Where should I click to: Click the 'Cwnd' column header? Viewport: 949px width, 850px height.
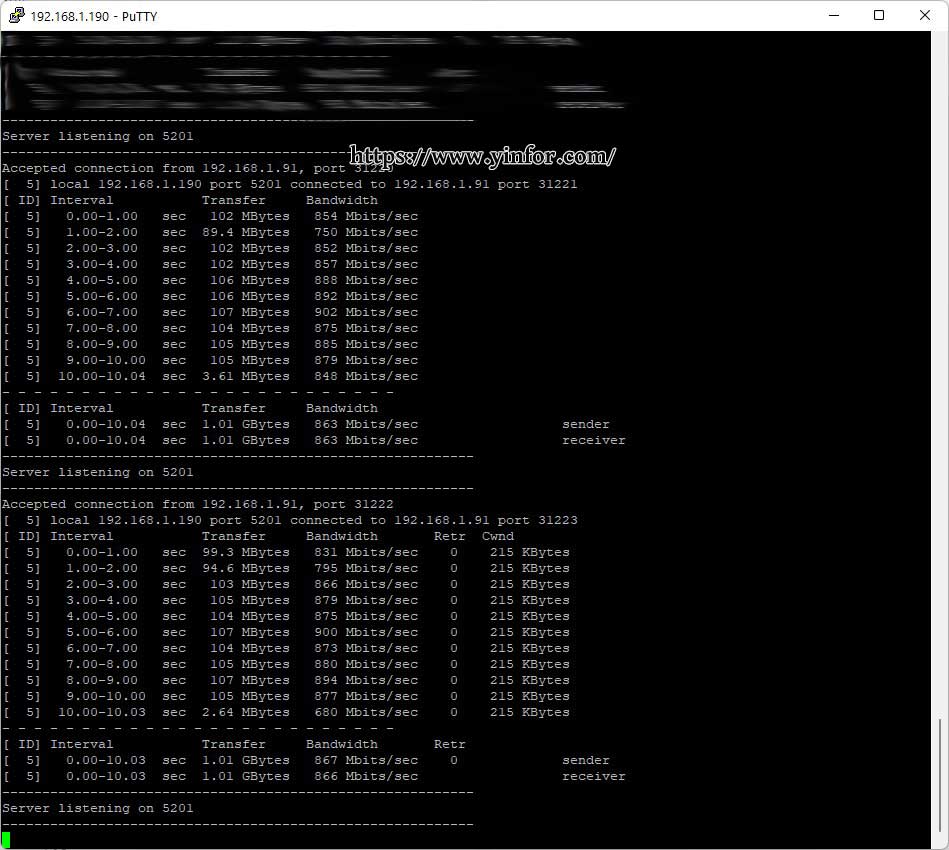click(497, 536)
